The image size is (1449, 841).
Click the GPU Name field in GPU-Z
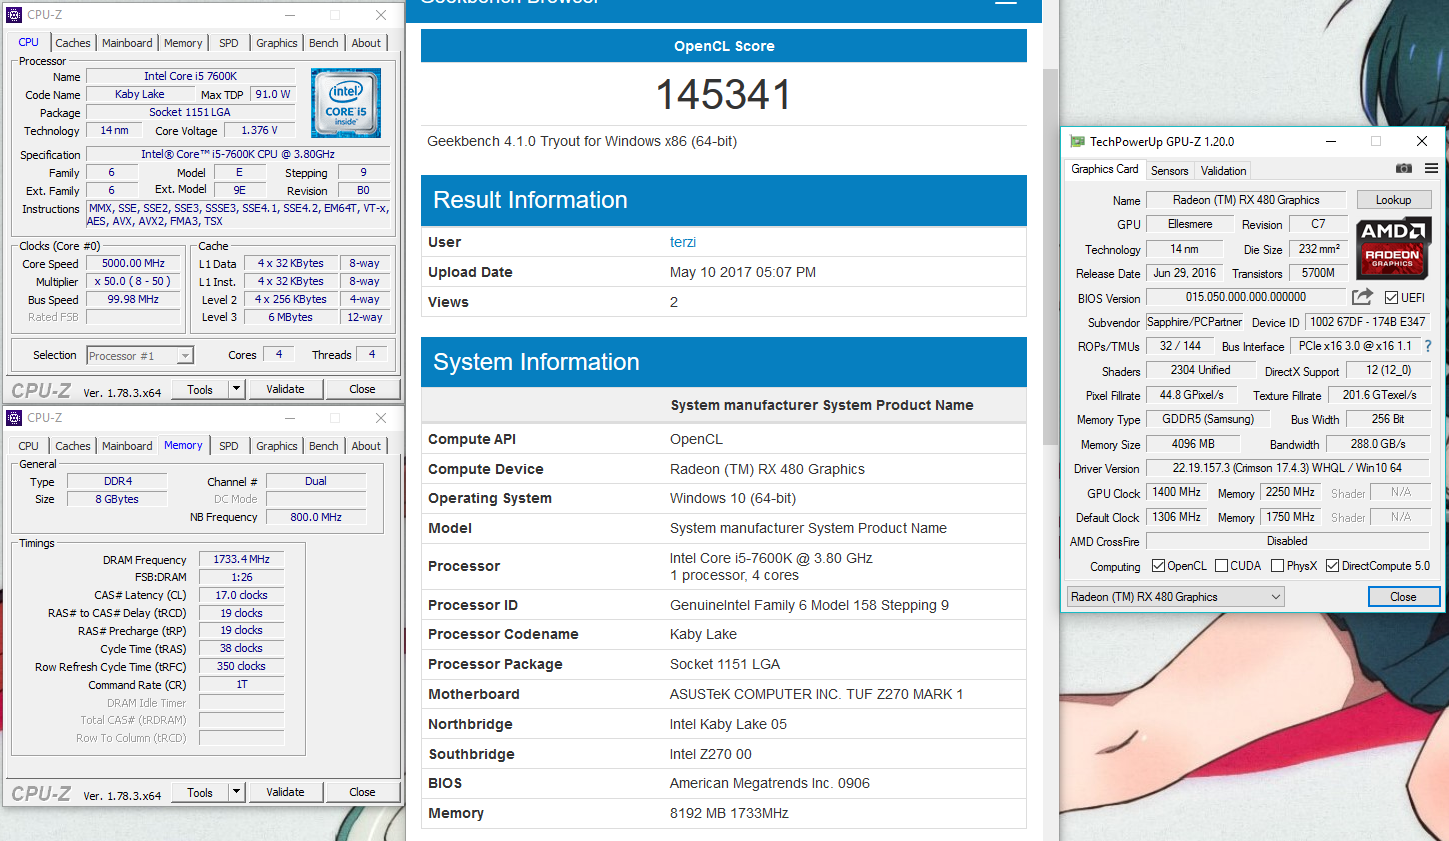click(1246, 200)
